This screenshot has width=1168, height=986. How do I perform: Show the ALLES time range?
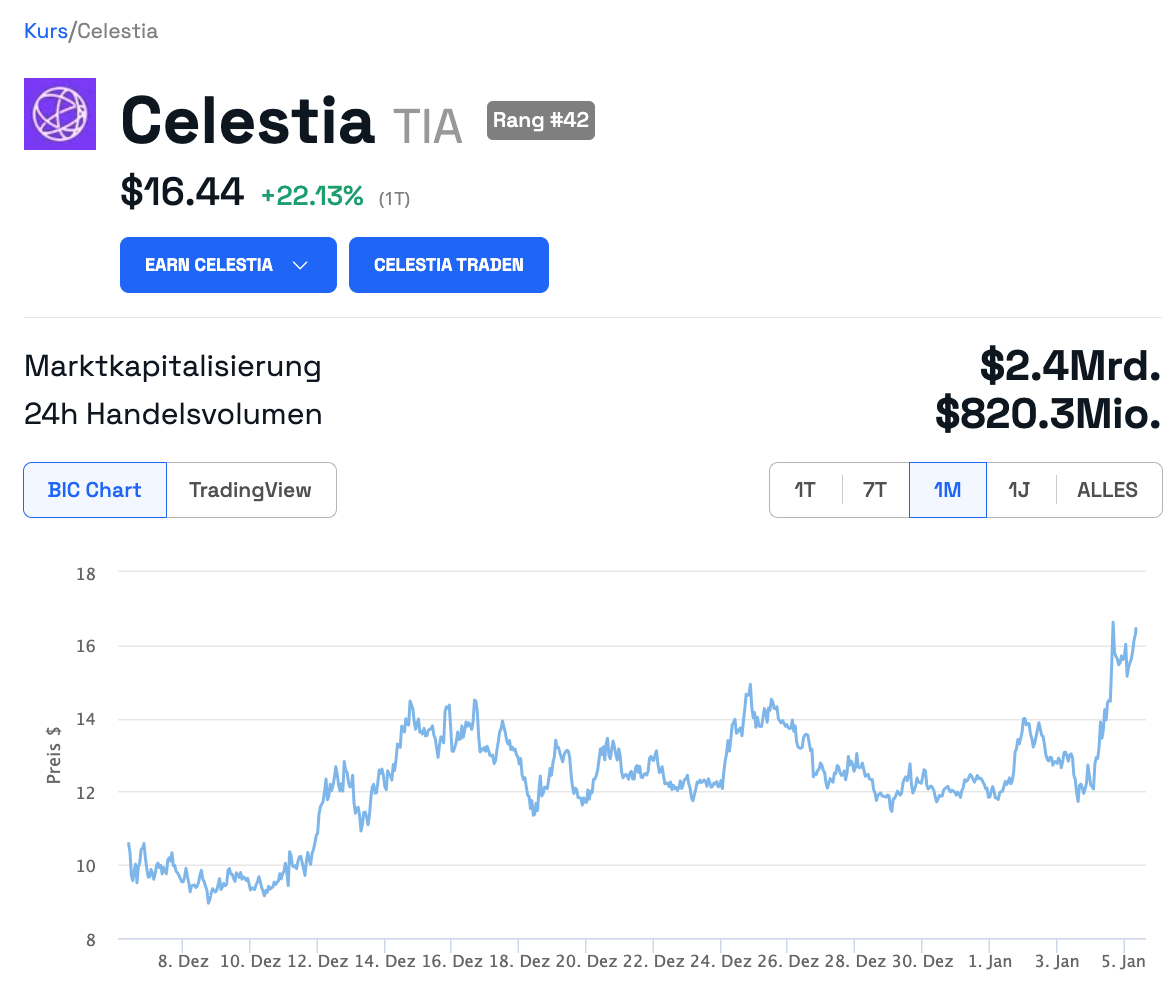tap(1107, 490)
